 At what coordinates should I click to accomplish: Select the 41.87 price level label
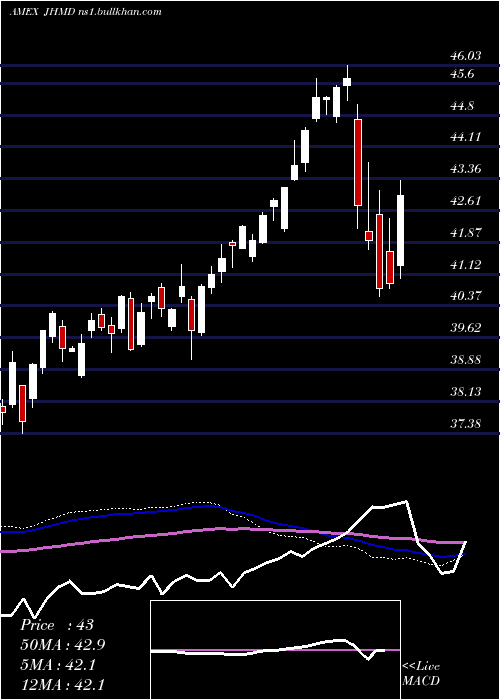[466, 233]
